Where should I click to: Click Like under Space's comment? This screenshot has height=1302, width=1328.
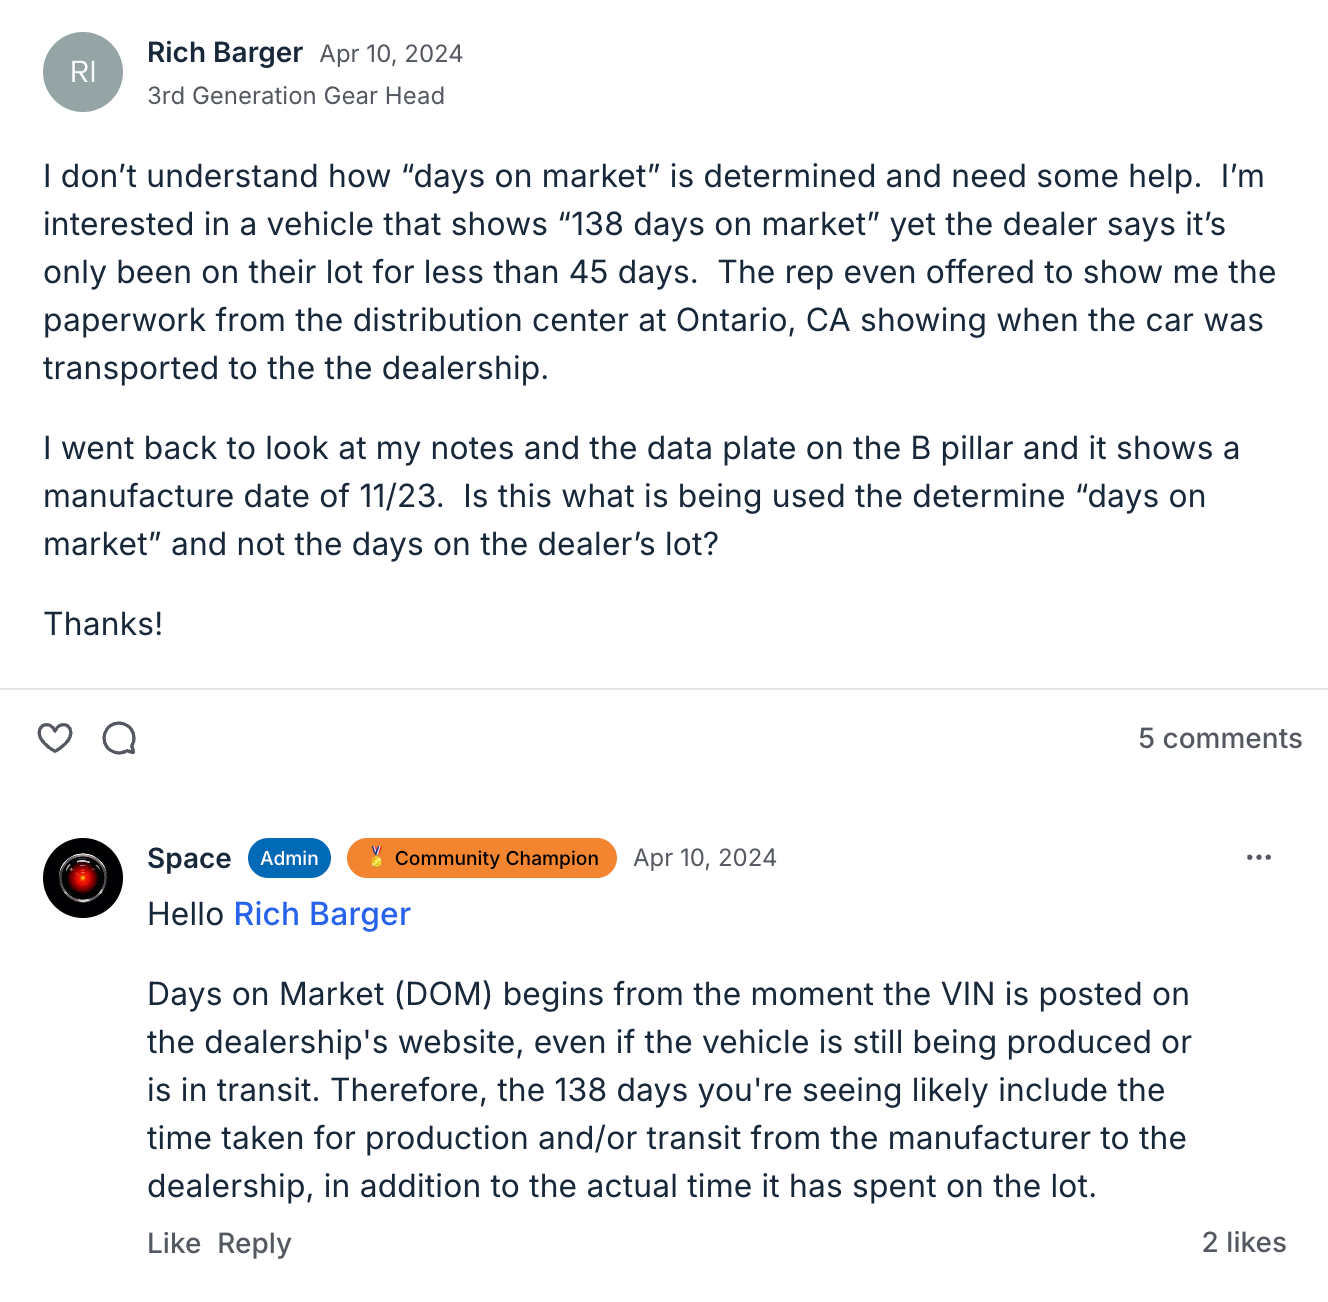pos(174,1243)
